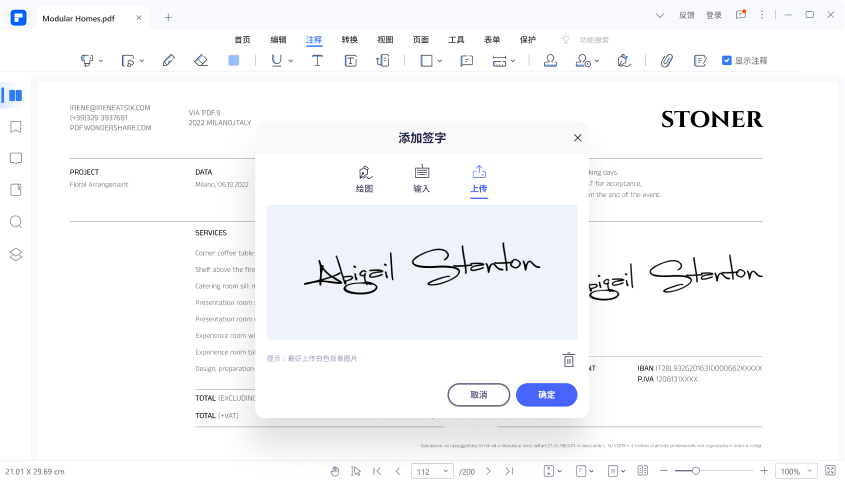Click the pencil drawing tool
Image resolution: width=845 pixels, height=482 pixels.
(168, 60)
